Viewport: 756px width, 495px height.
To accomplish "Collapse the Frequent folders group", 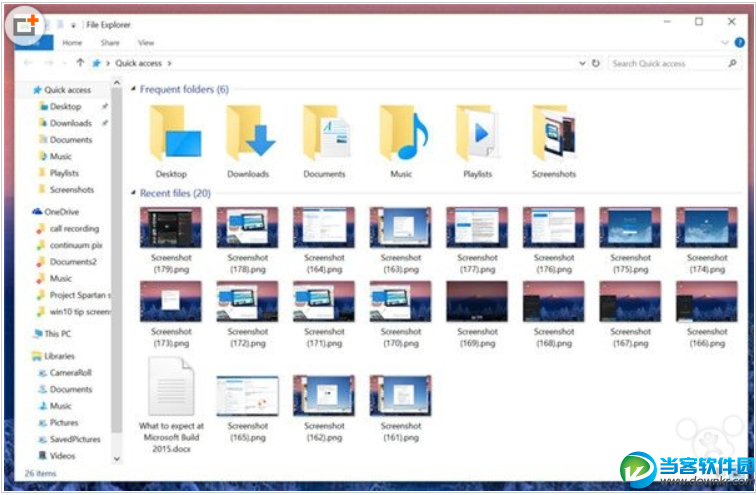I will [x=133, y=89].
